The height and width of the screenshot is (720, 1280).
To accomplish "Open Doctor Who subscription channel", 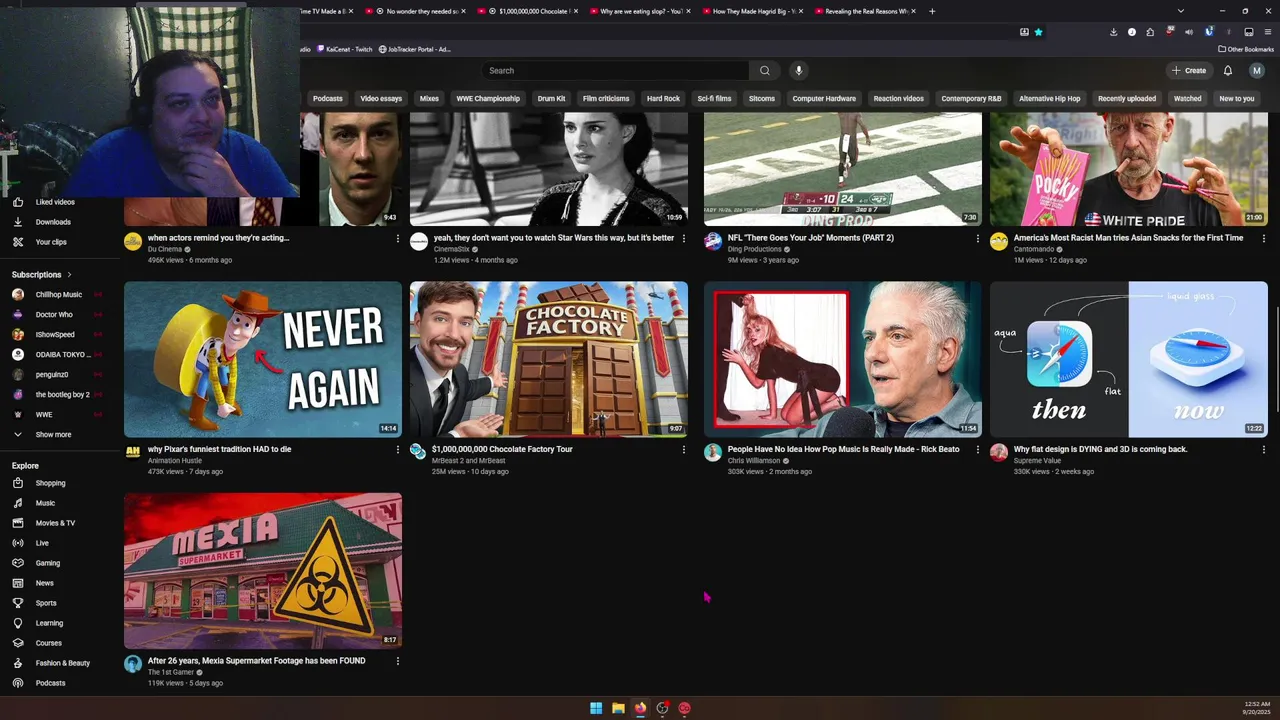I will 54,314.
